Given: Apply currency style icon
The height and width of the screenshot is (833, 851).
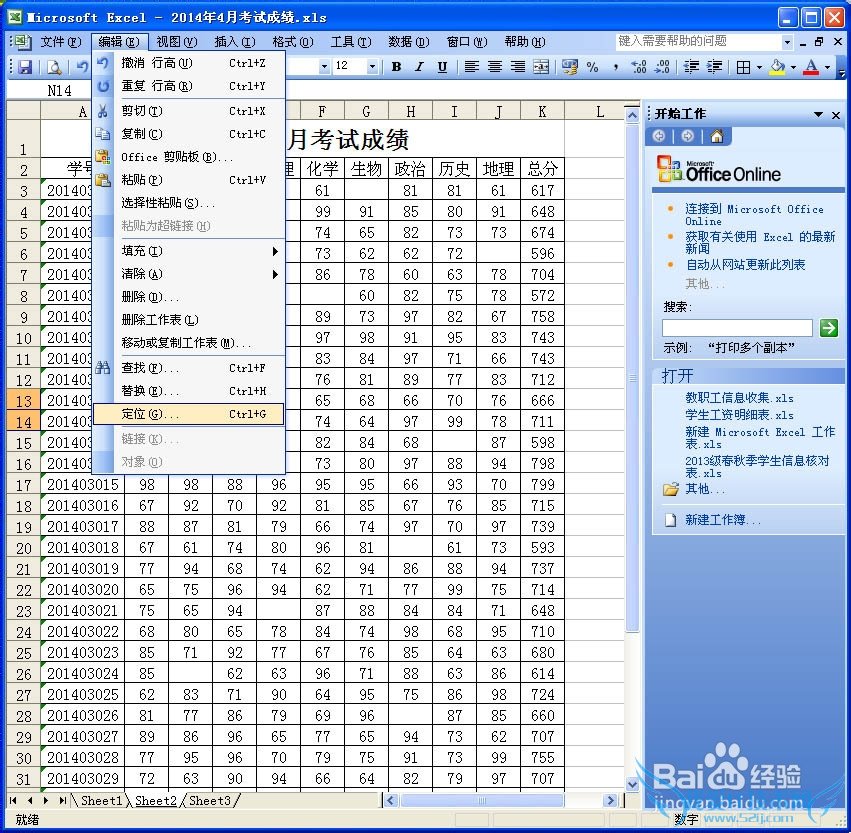Looking at the screenshot, I should tap(569, 67).
